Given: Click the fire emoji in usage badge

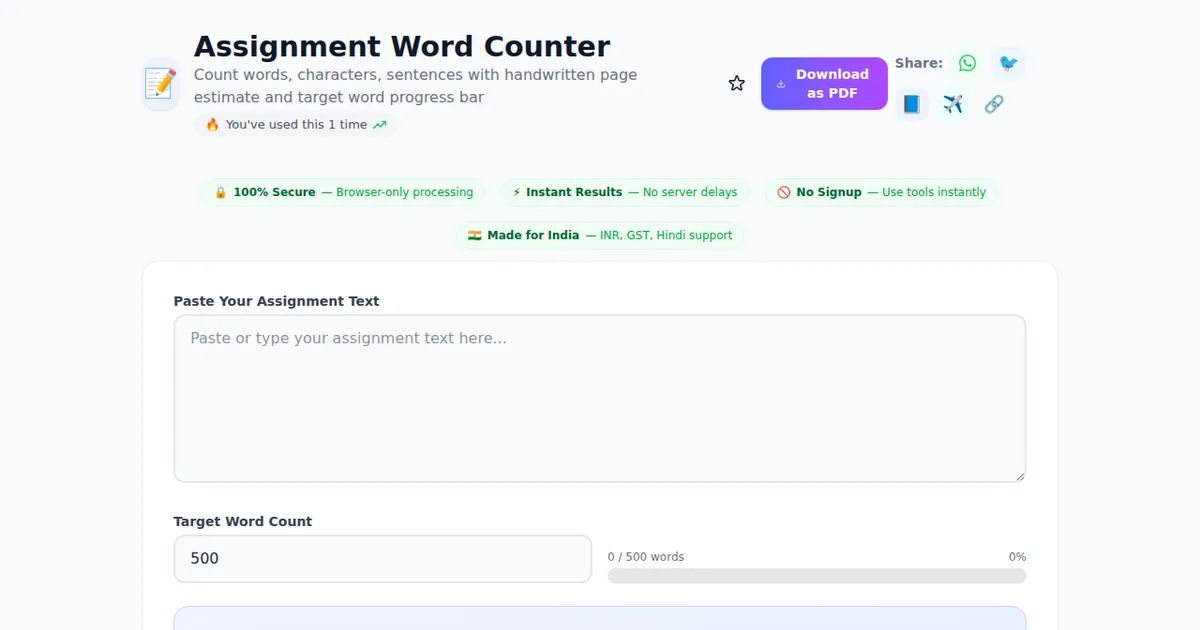Looking at the screenshot, I should (212, 125).
